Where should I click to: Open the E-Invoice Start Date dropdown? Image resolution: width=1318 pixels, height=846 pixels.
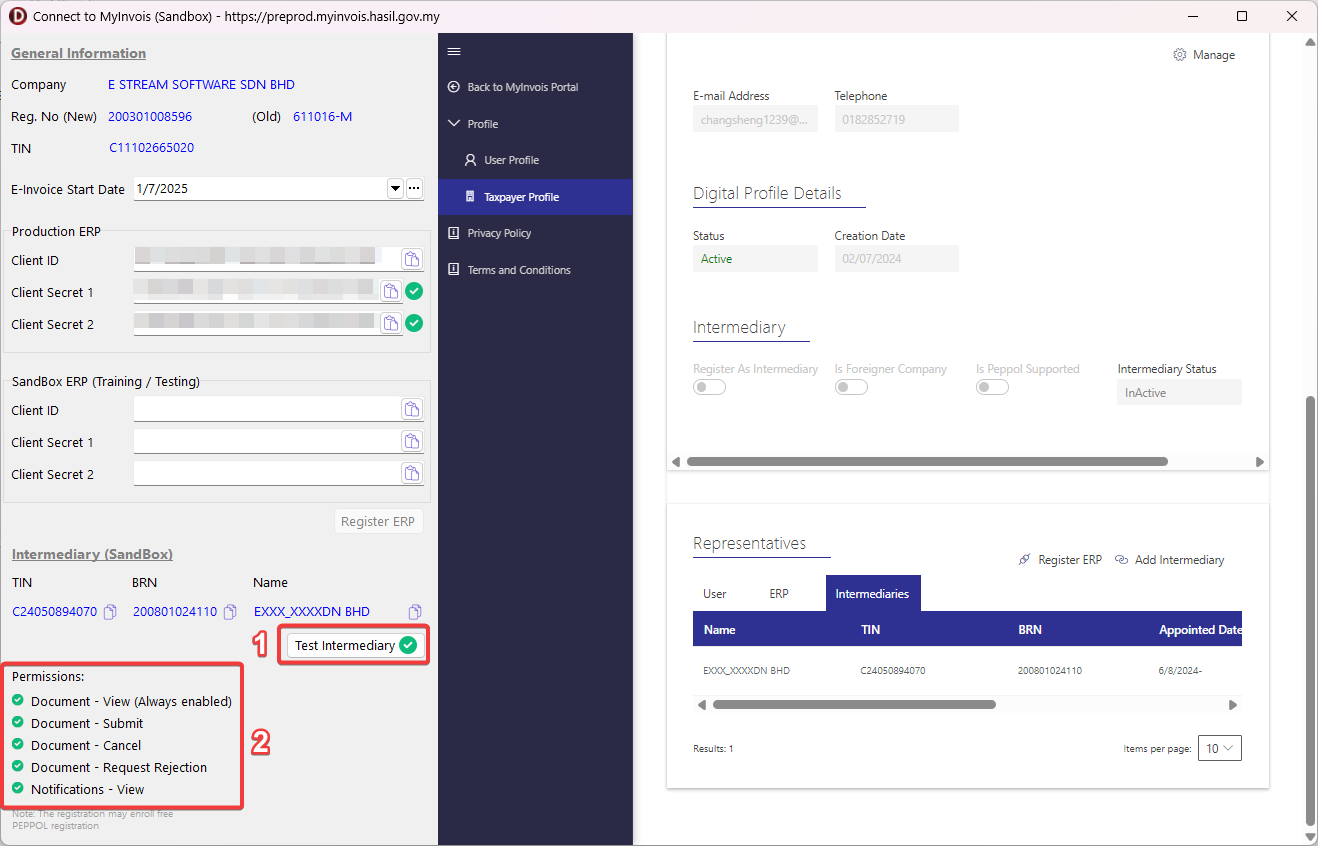click(395, 189)
